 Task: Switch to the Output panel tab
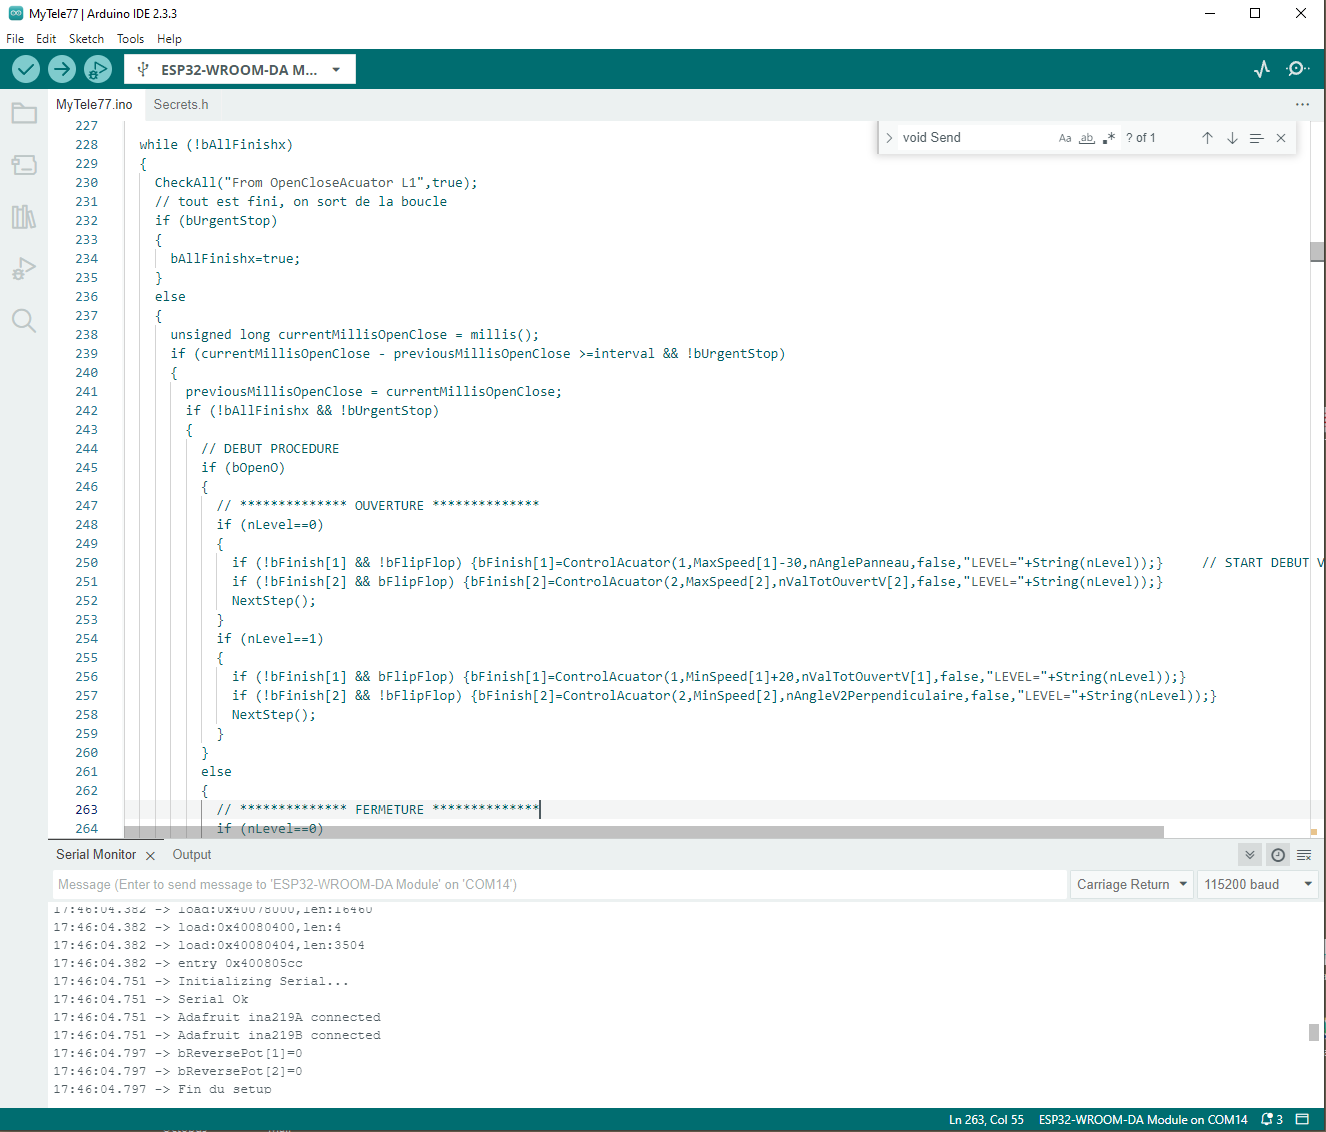click(192, 855)
